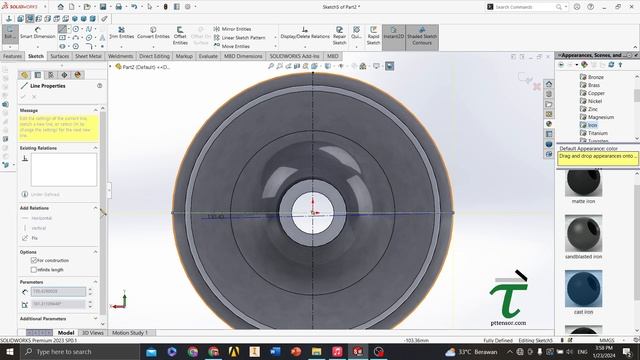Click Linear Sketch Pattern tool

[x=239, y=38]
